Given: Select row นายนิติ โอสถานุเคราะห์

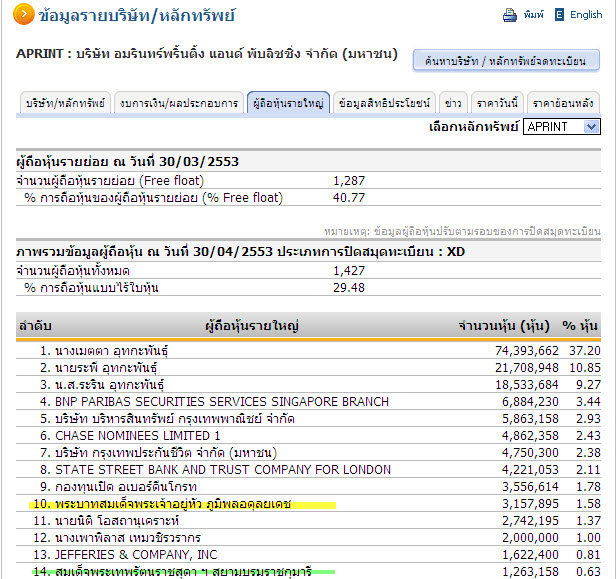Looking at the screenshot, I should [x=308, y=520].
